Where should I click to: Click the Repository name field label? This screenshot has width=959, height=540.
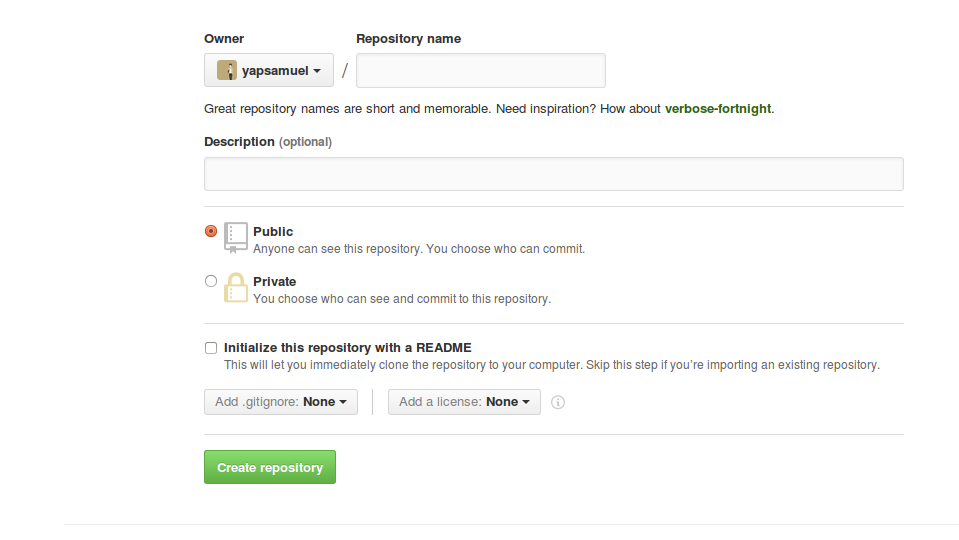pyautogui.click(x=408, y=39)
